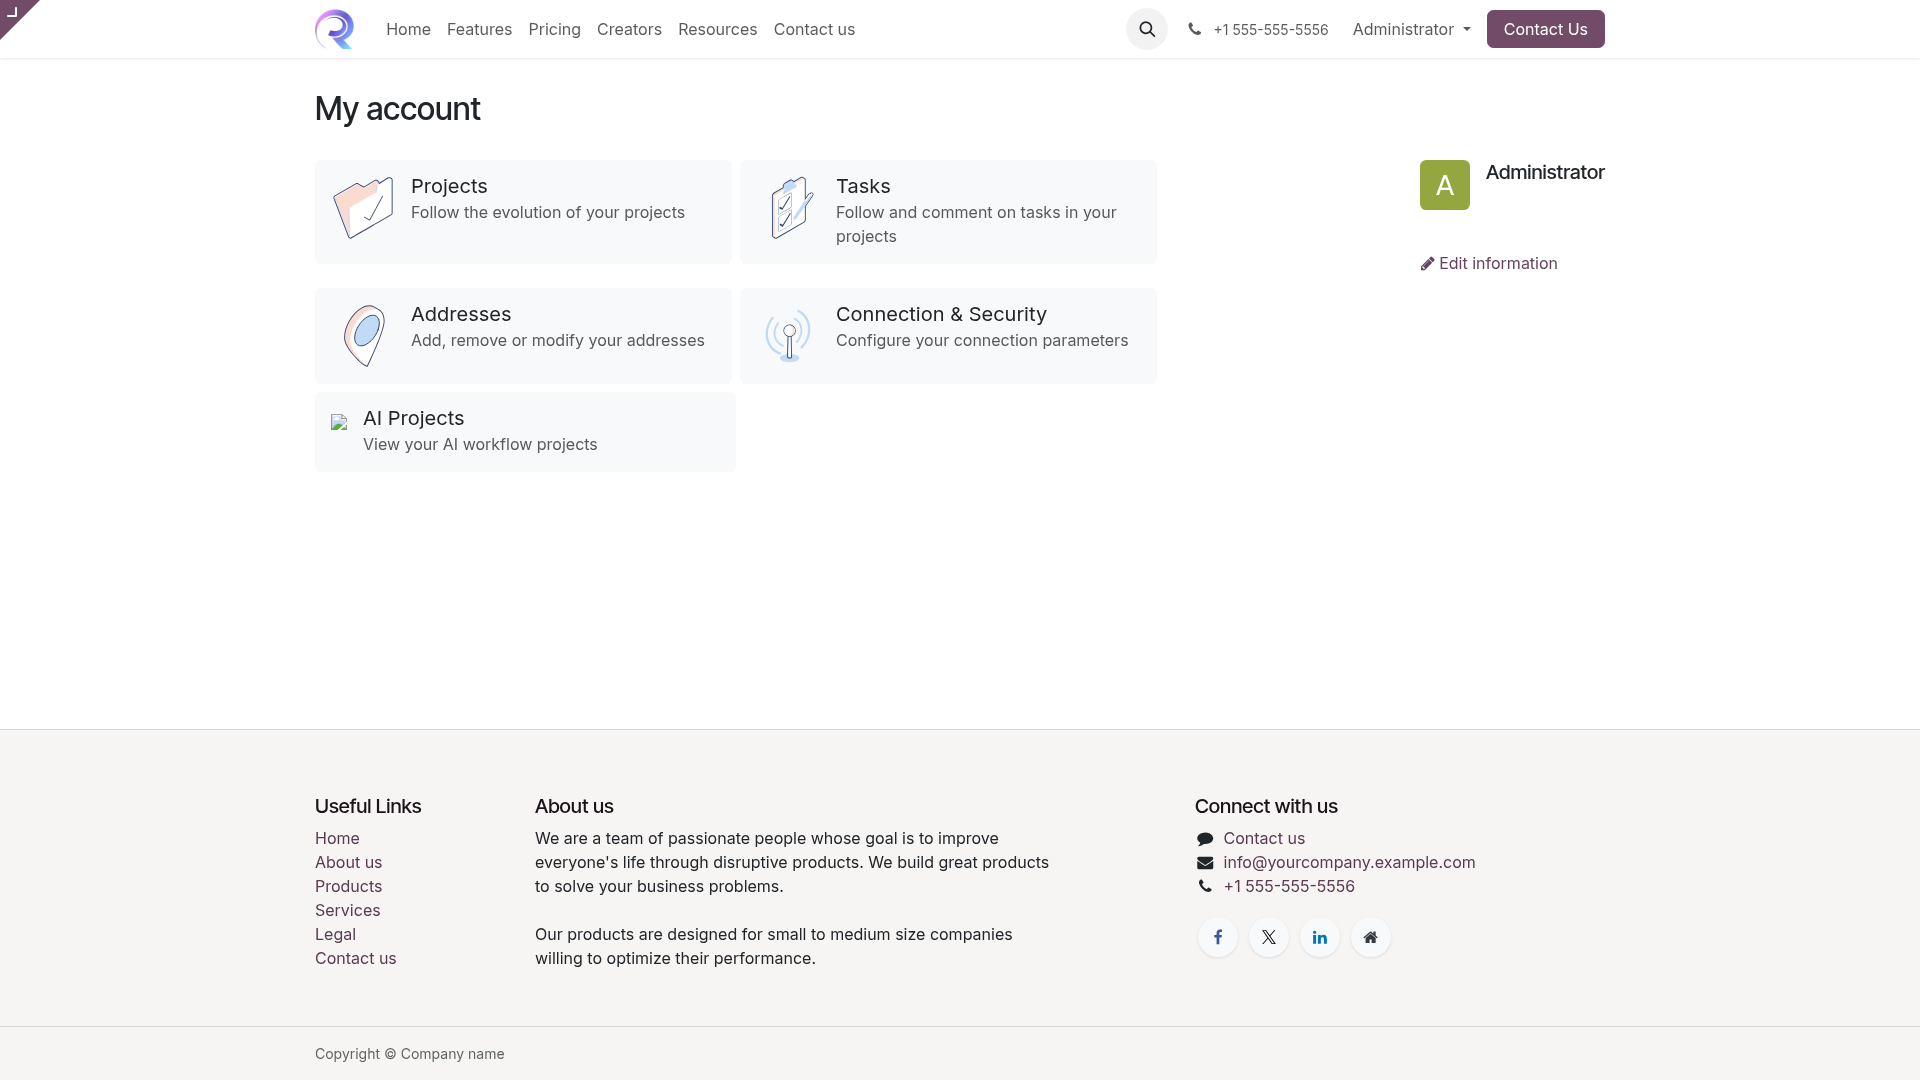This screenshot has width=1920, height=1080.
Task: Expand the Administrator user dropdown
Action: pos(1412,29)
